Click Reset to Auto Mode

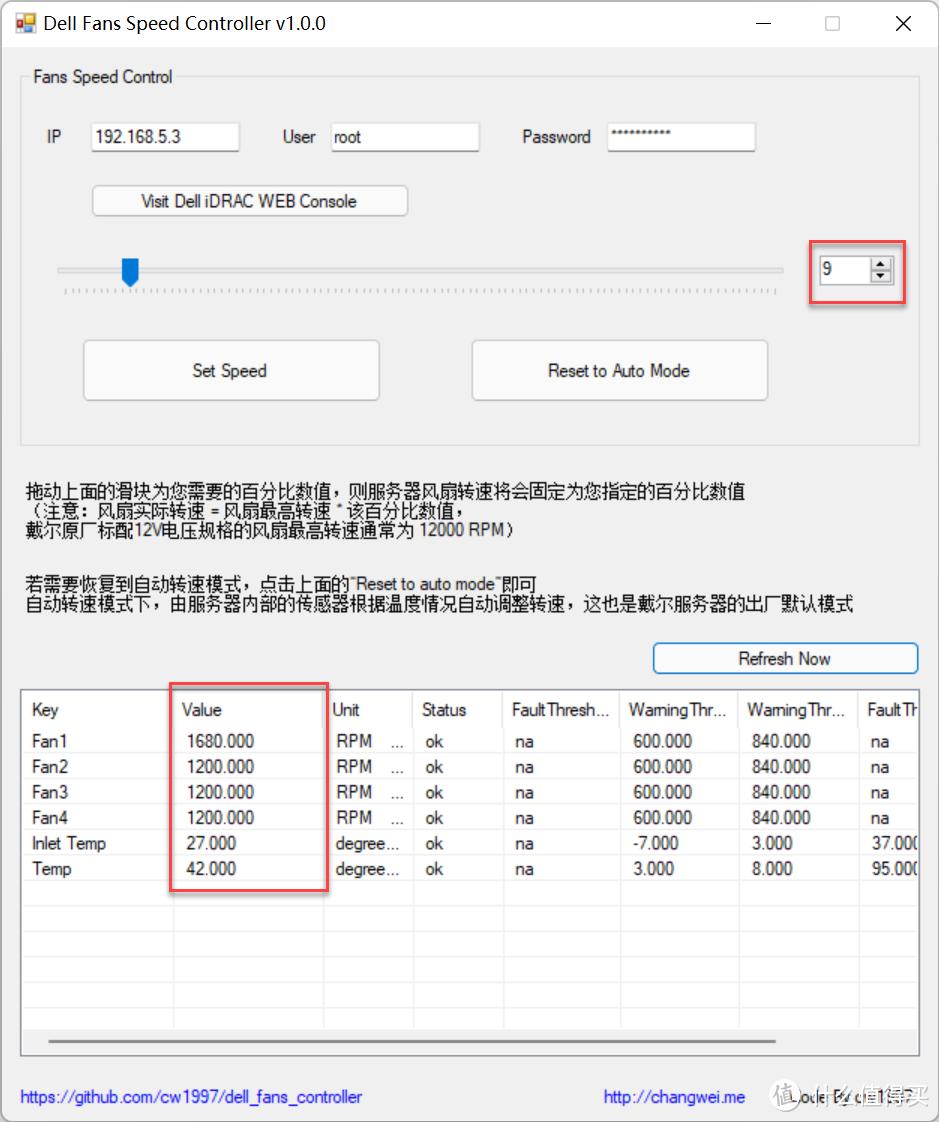click(x=619, y=370)
